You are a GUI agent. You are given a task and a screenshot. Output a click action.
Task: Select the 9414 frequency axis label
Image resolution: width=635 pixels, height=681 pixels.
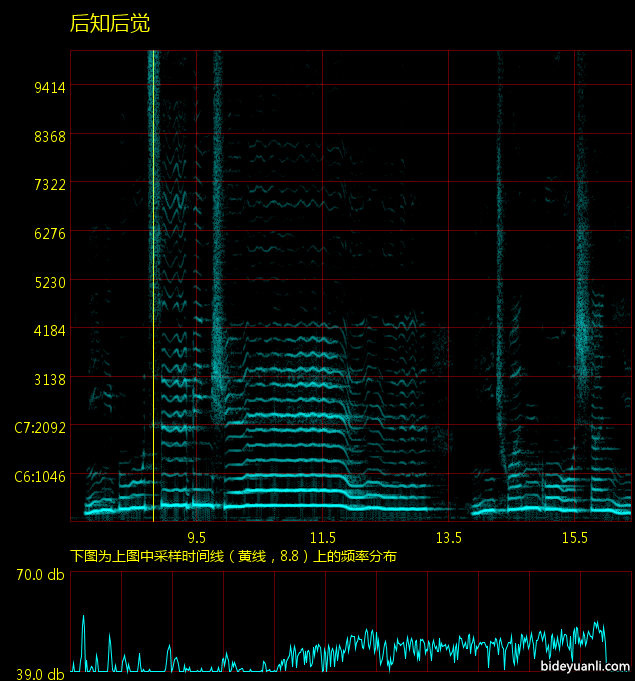pyautogui.click(x=49, y=87)
